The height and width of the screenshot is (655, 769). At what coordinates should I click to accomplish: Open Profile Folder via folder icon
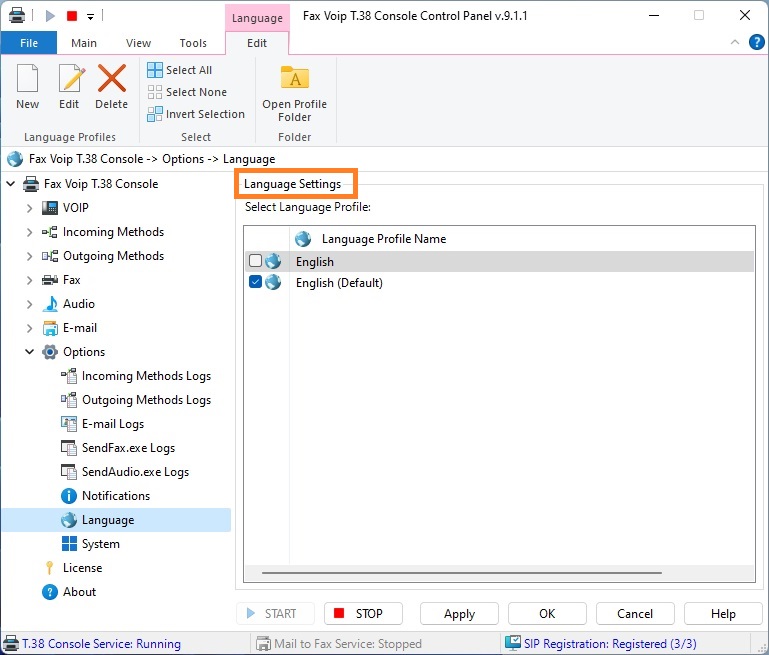294,77
